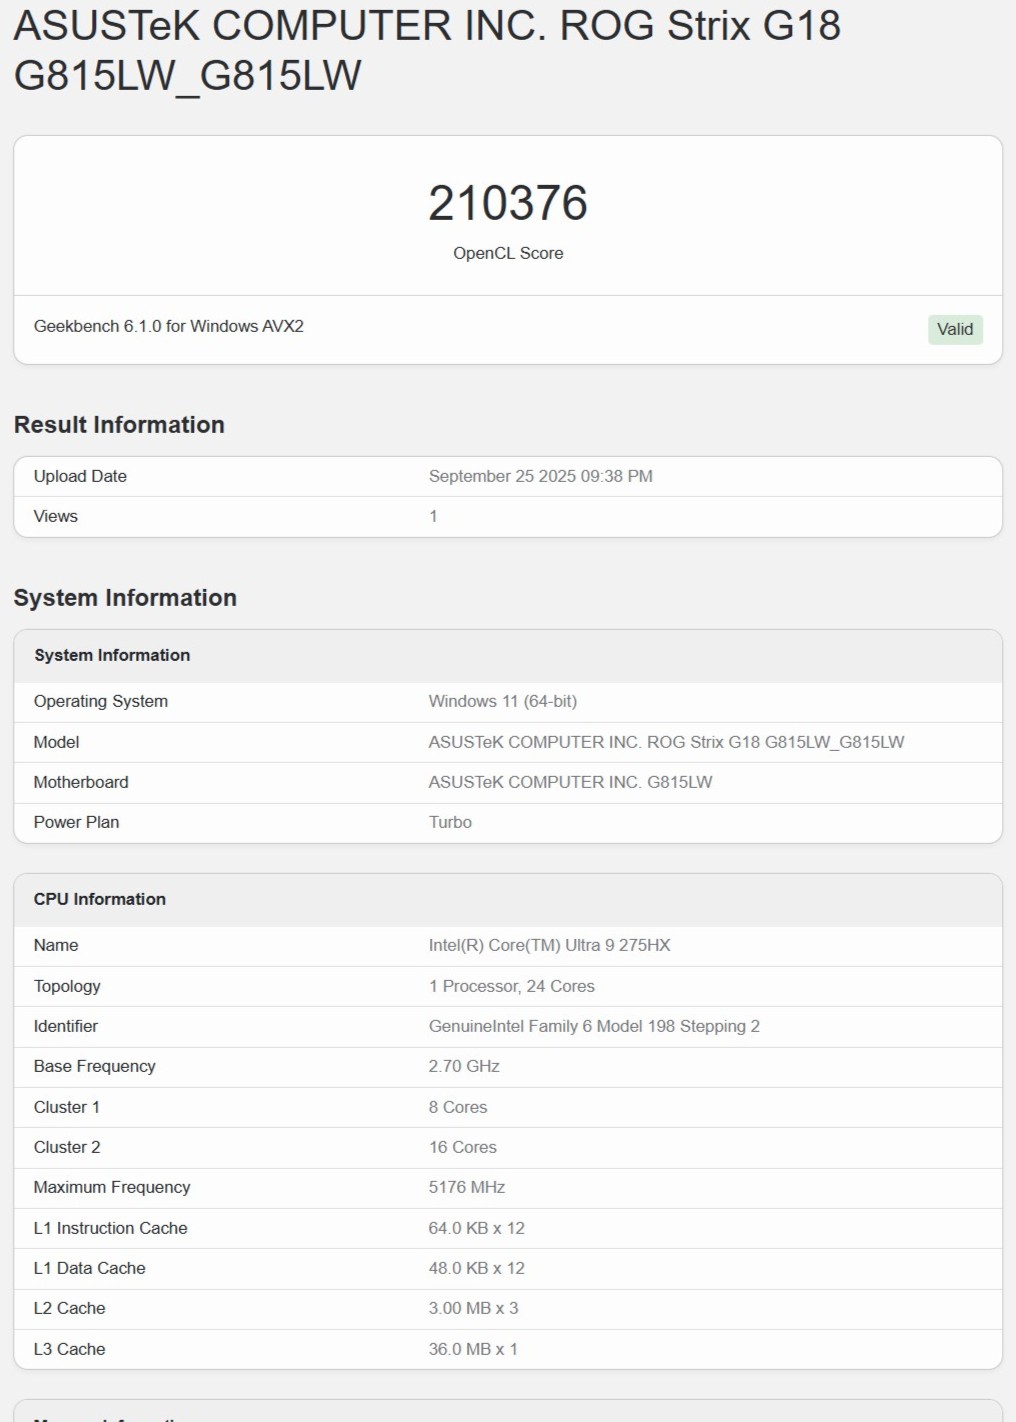Select the Windows 11 (64-bit) value
This screenshot has height=1422, width=1016.
click(x=503, y=701)
